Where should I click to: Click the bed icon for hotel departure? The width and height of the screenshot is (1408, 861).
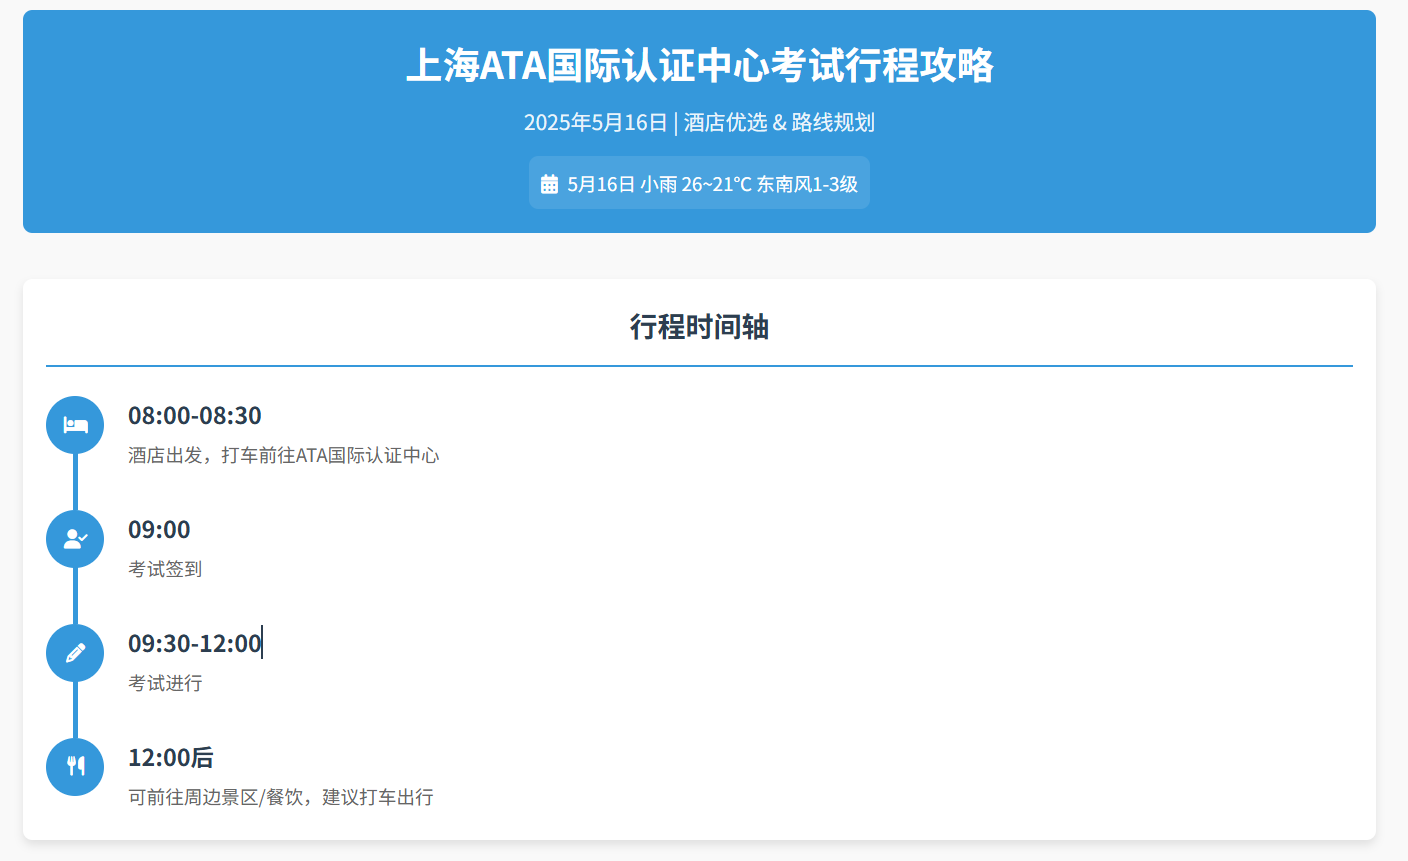(x=75, y=425)
